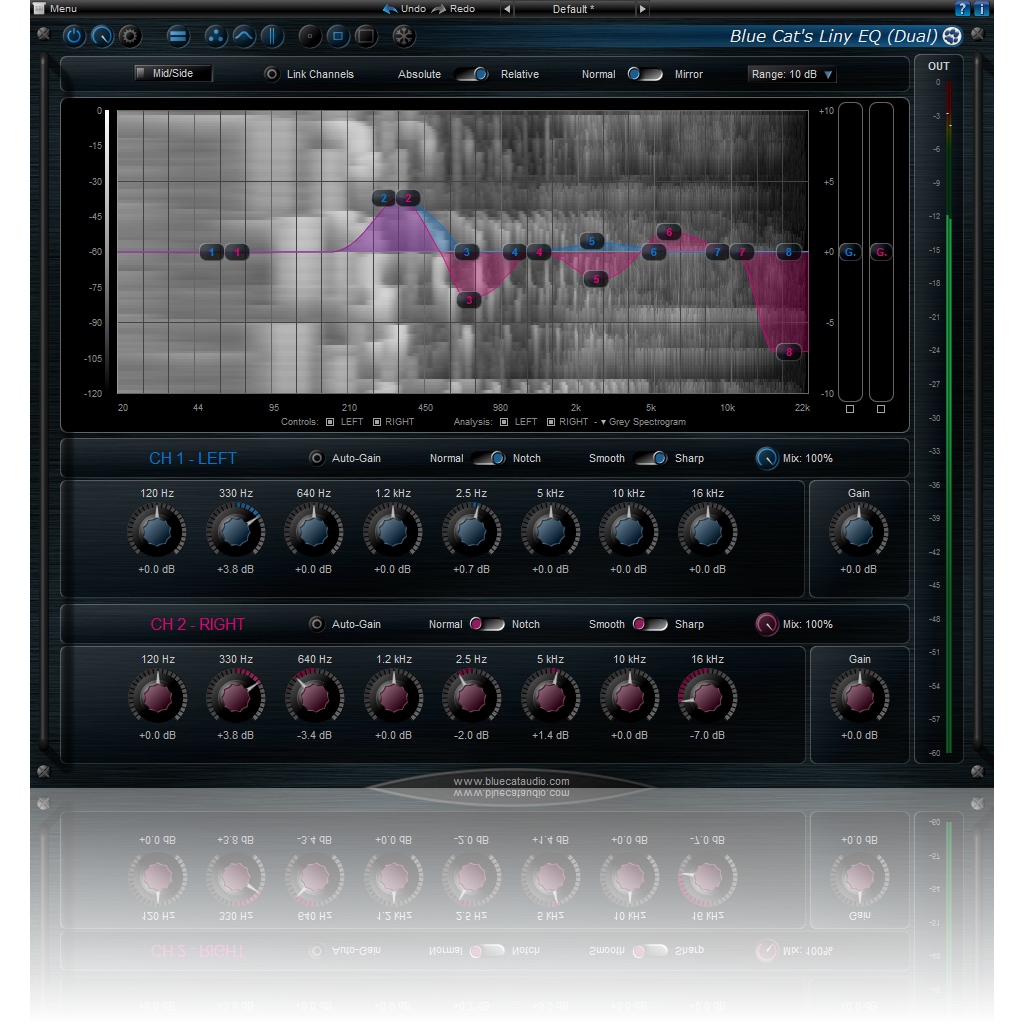This screenshot has height=1024, width=1024.
Task: Select the Mid/Side mode button
Action: [x=172, y=72]
